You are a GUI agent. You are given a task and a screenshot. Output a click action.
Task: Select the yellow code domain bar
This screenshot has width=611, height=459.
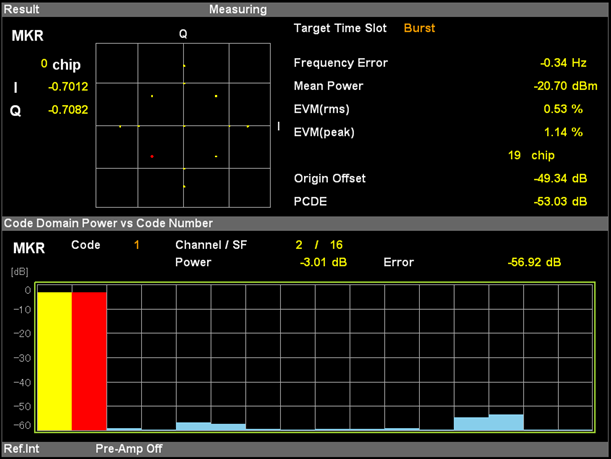(x=54, y=361)
